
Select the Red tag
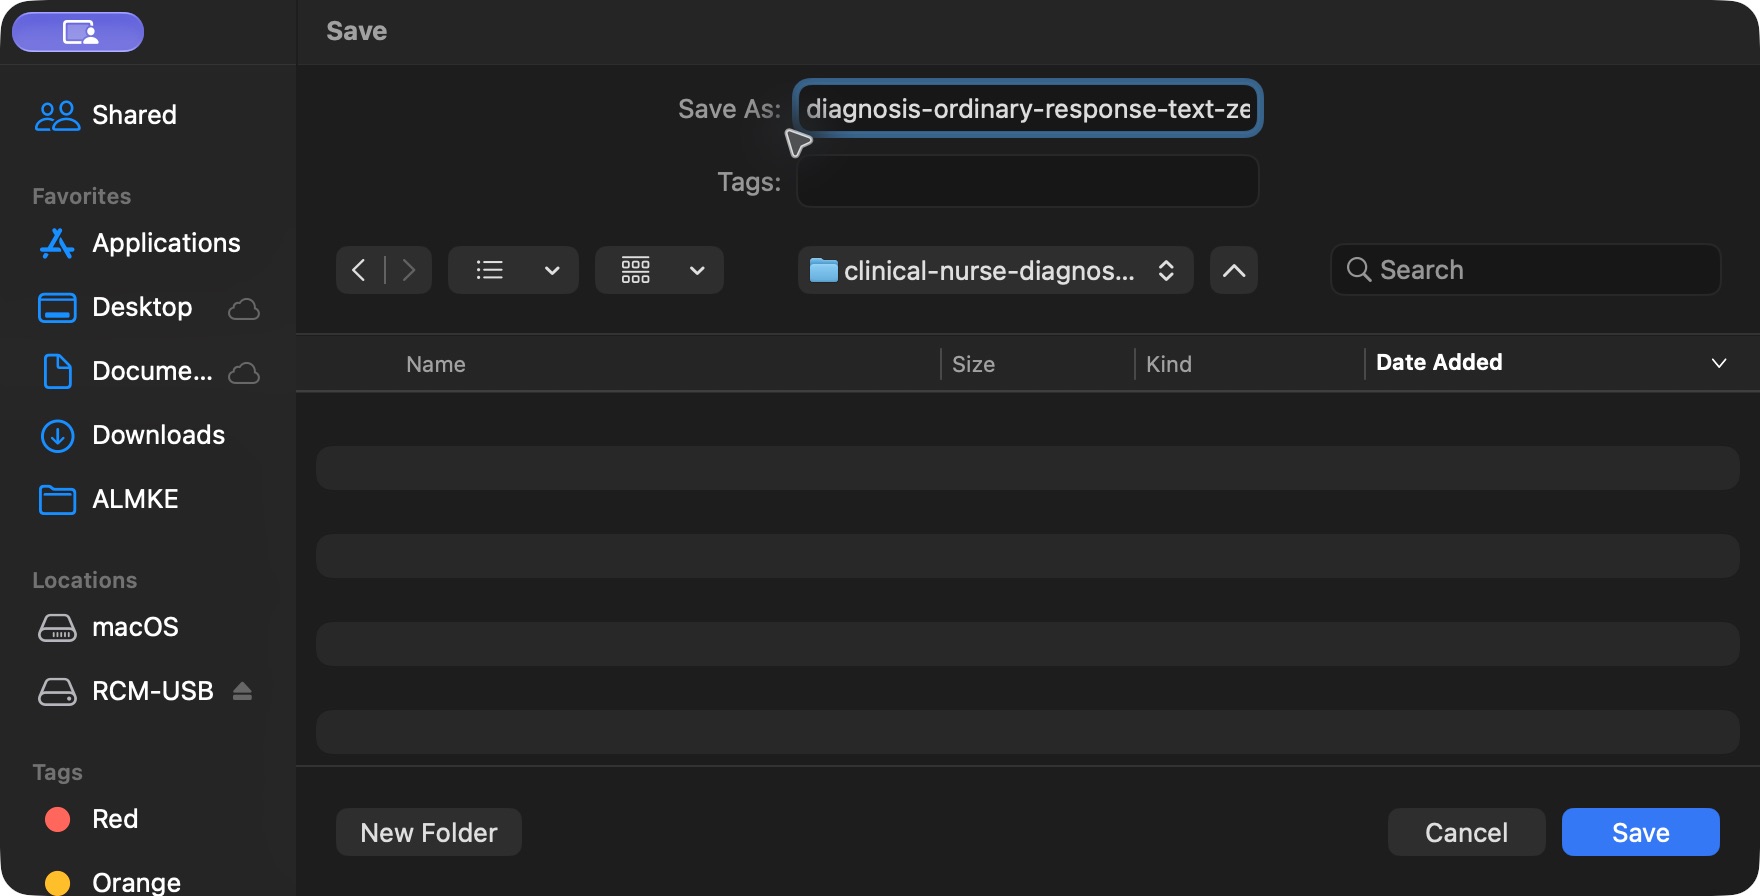coord(92,819)
